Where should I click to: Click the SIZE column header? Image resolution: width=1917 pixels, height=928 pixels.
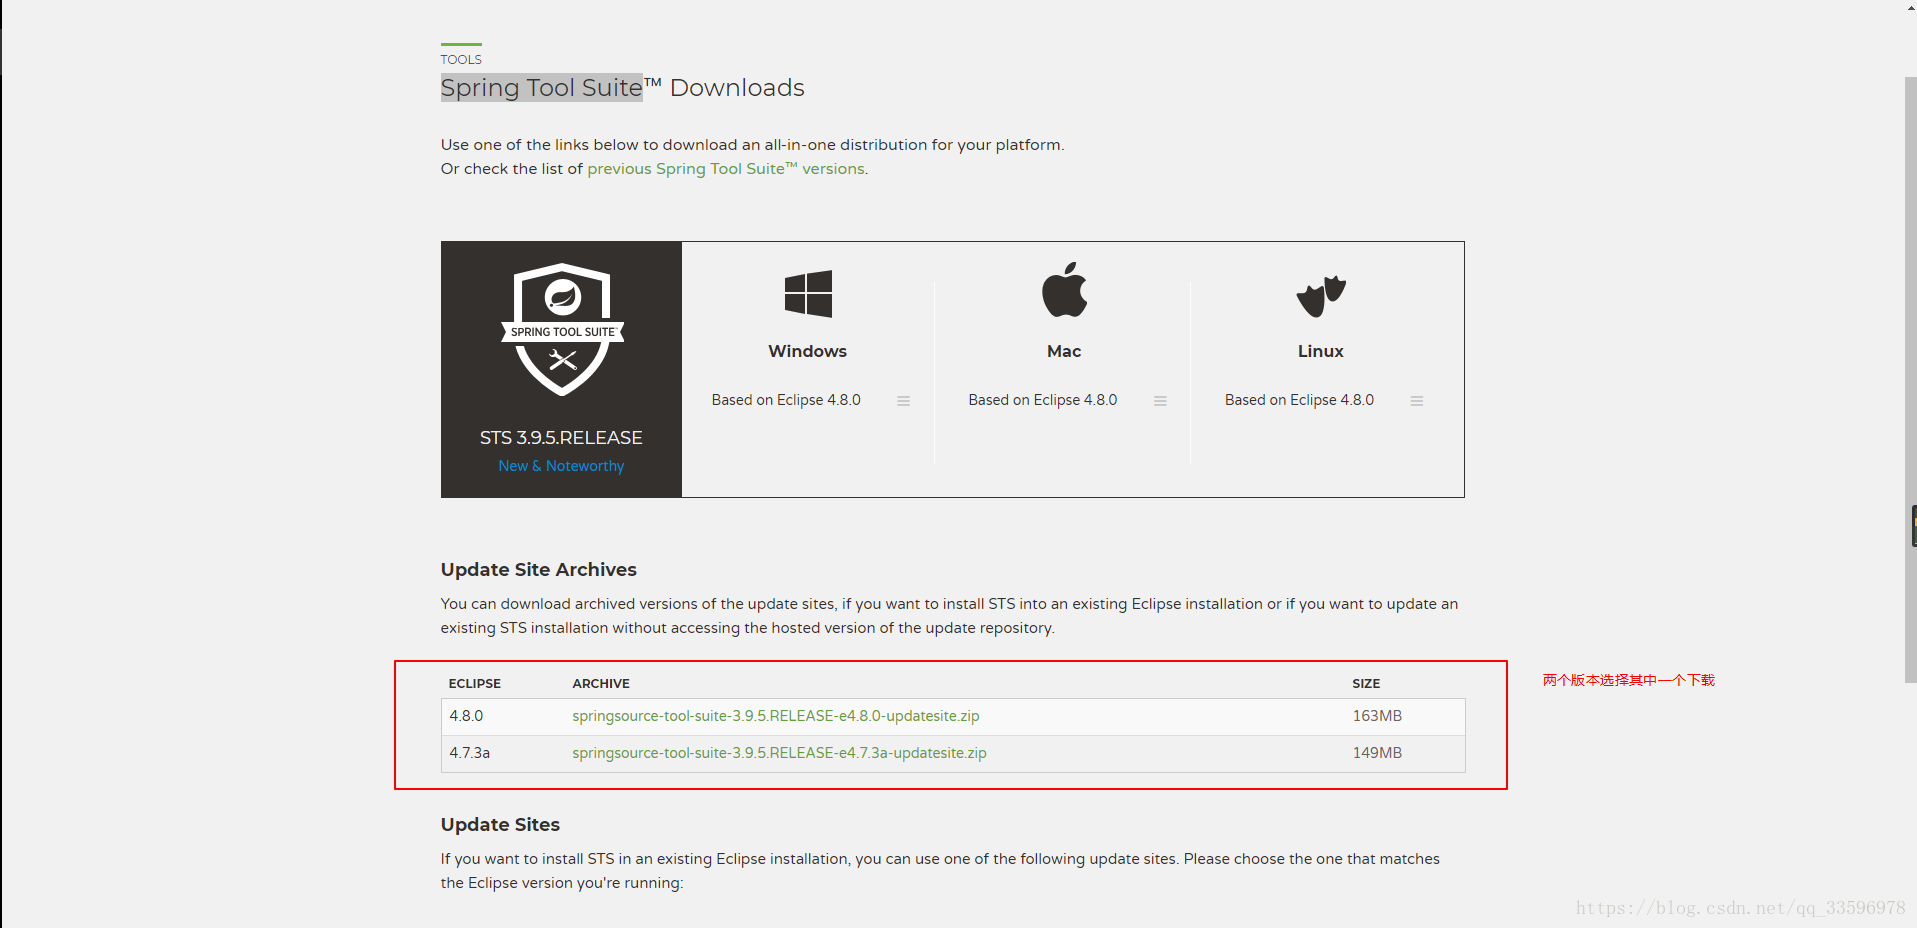[x=1366, y=684]
